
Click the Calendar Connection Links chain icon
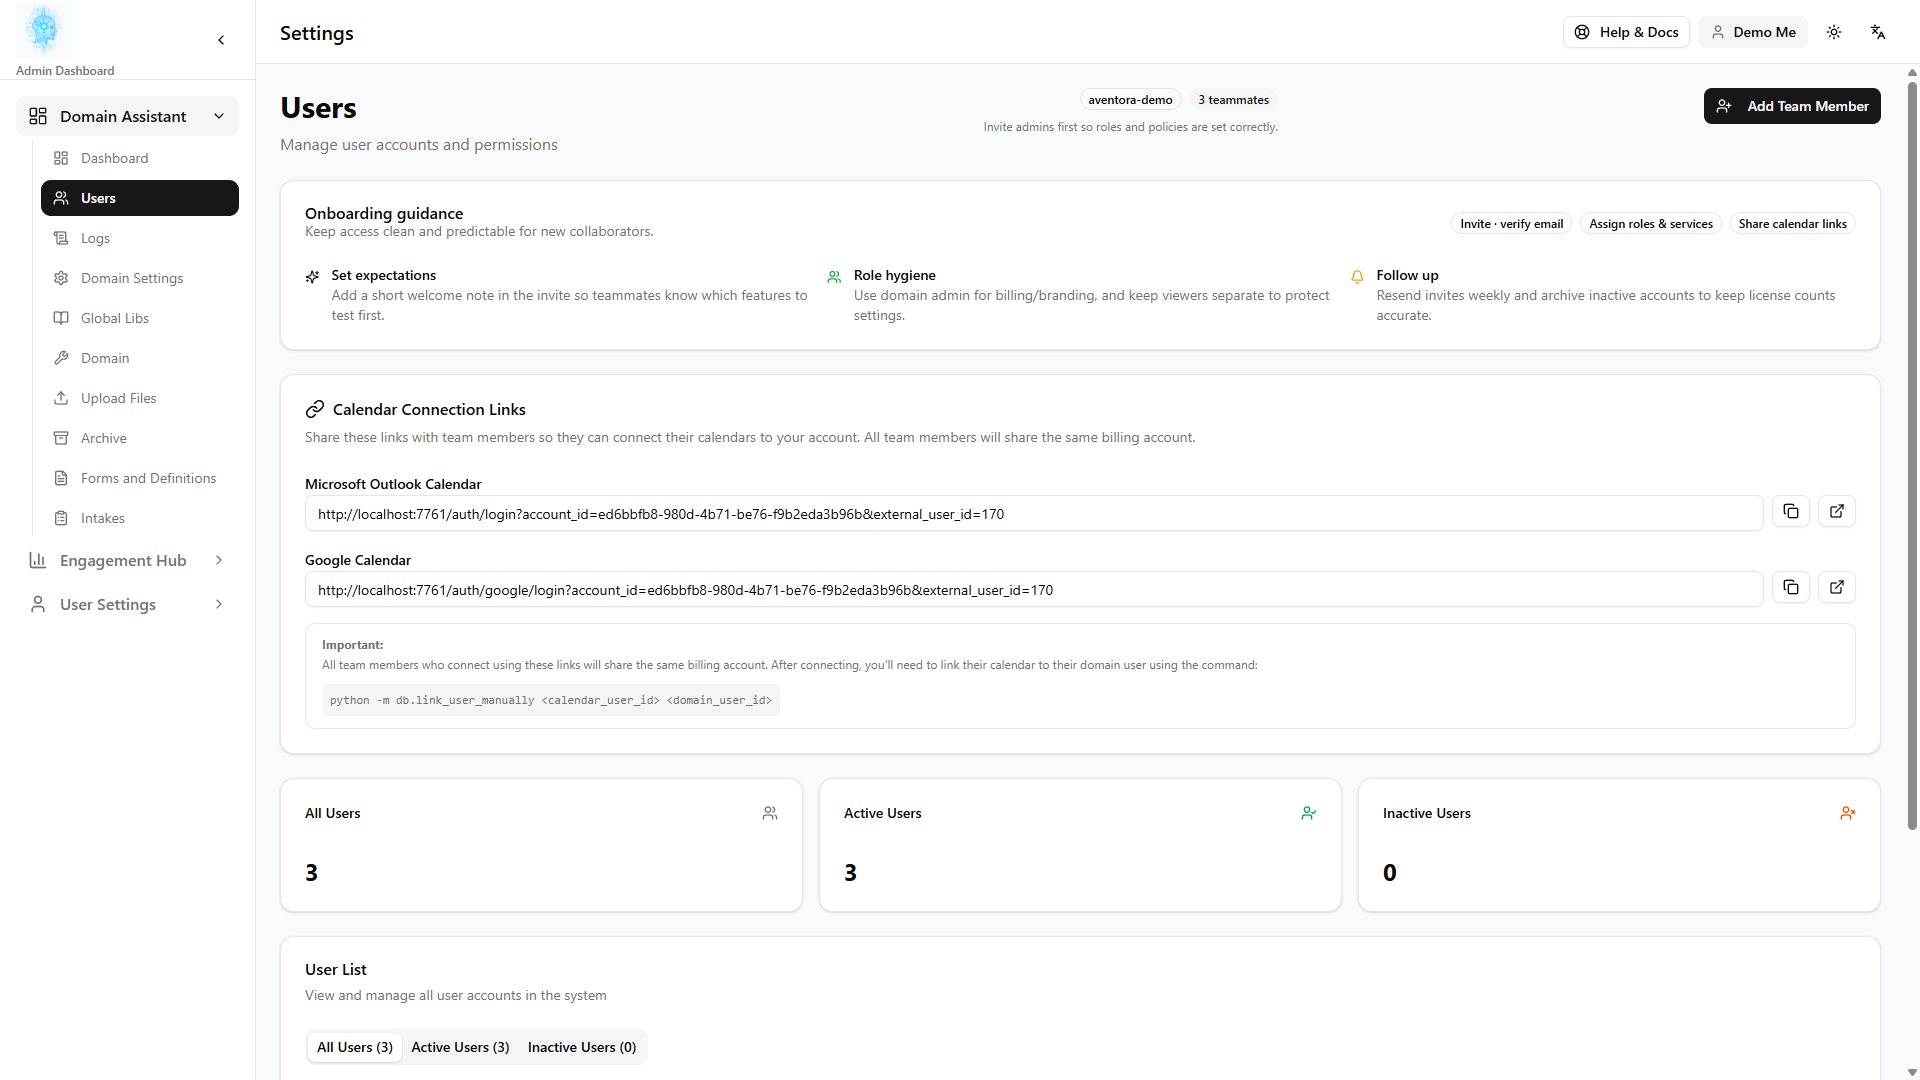tap(315, 409)
